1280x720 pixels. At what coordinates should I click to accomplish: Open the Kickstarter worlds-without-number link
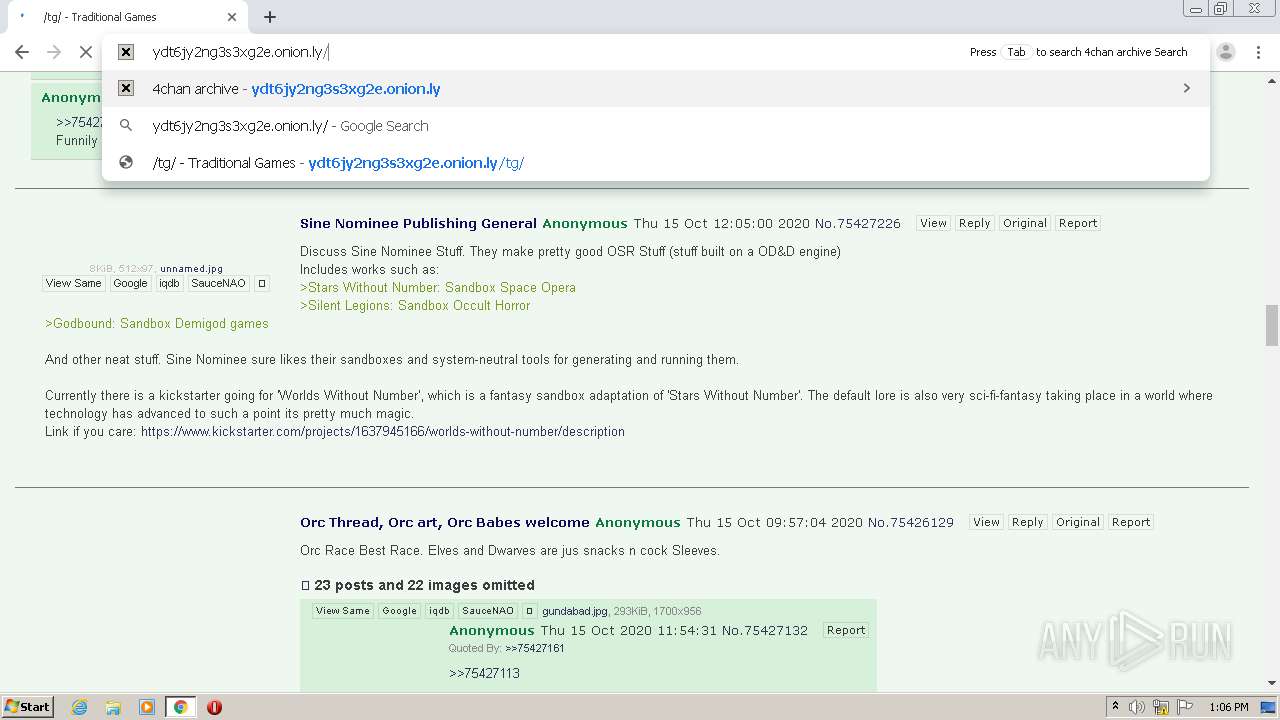(383, 432)
